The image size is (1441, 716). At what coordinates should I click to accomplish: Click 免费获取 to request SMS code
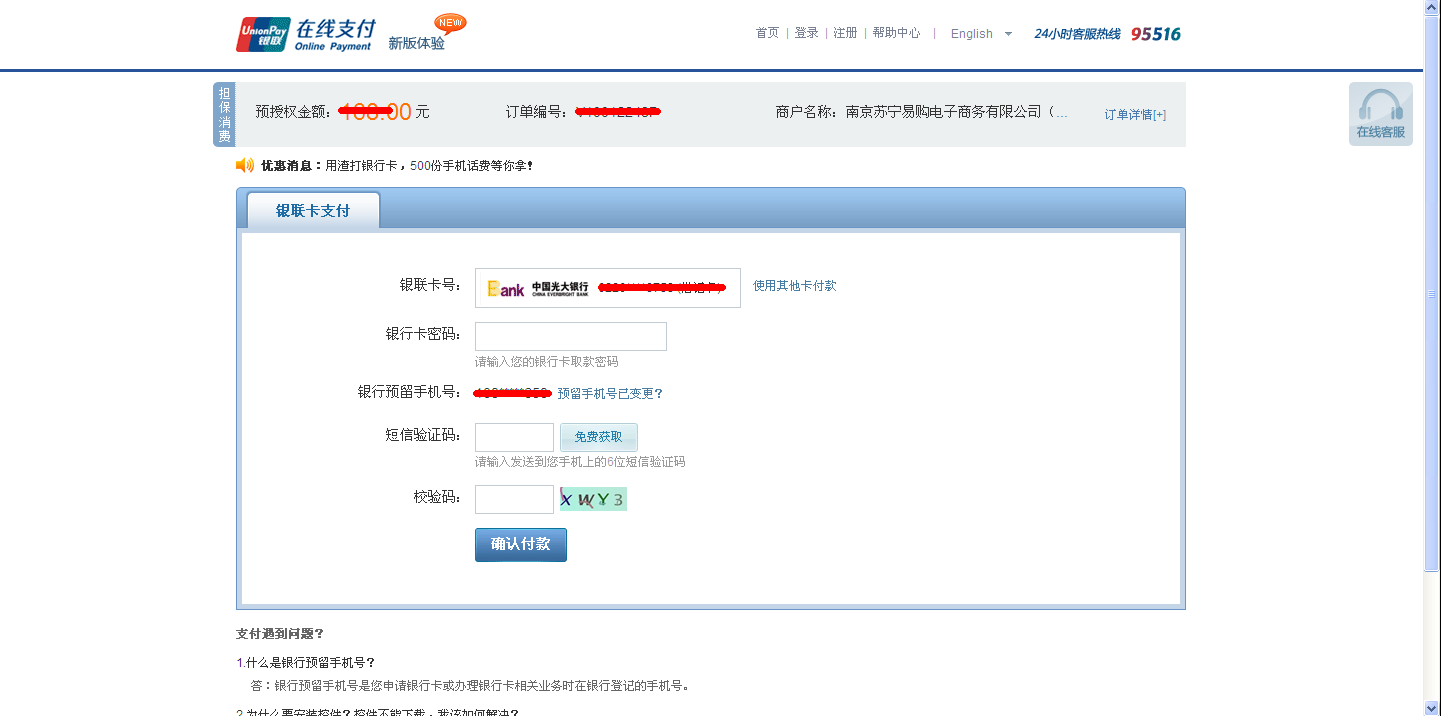pyautogui.click(x=598, y=437)
